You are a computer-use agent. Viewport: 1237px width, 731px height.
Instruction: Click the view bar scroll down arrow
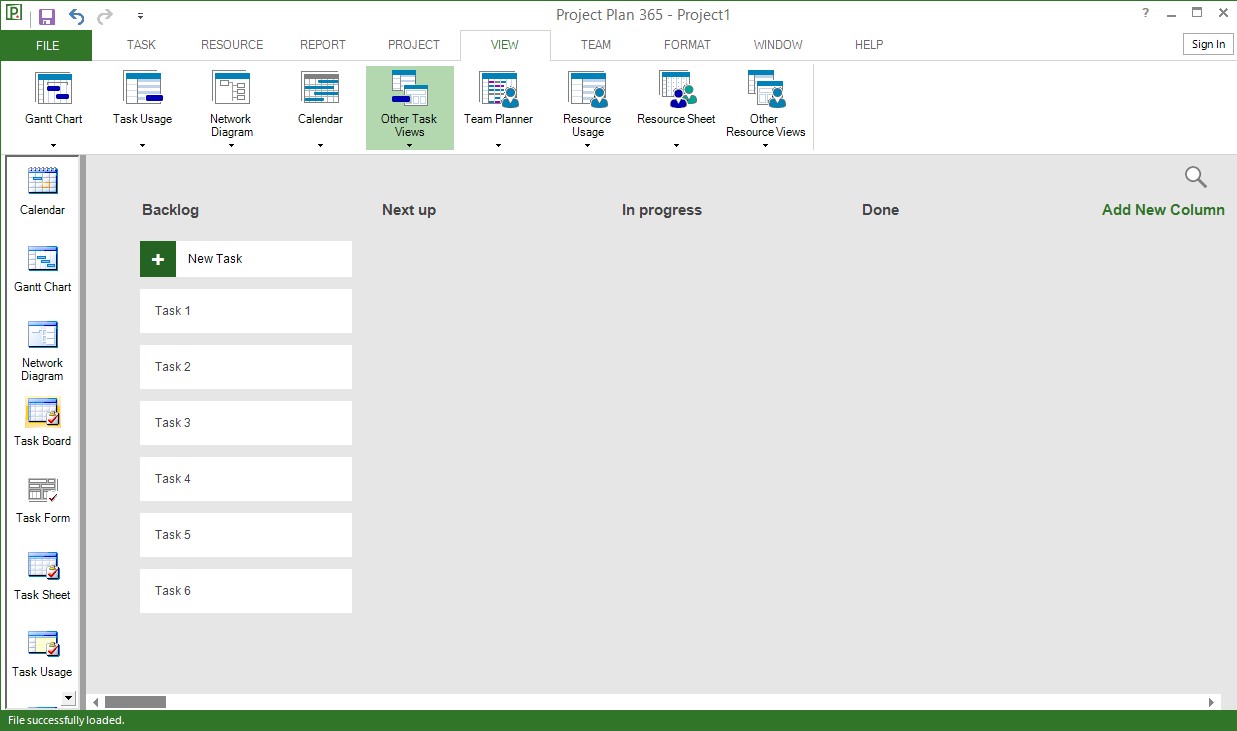[x=68, y=697]
